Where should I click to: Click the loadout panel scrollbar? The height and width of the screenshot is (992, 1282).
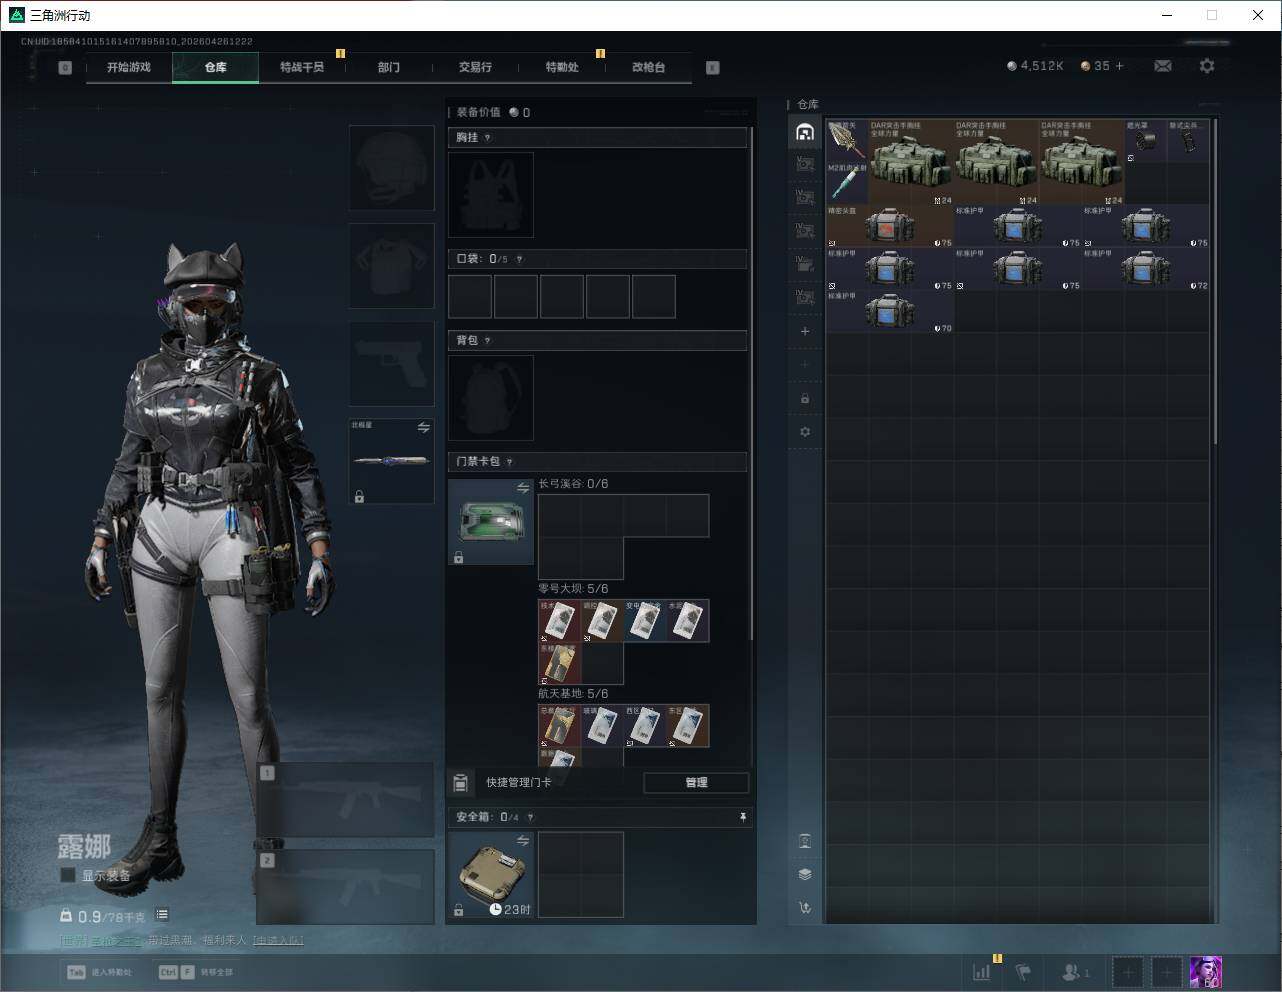click(x=751, y=383)
